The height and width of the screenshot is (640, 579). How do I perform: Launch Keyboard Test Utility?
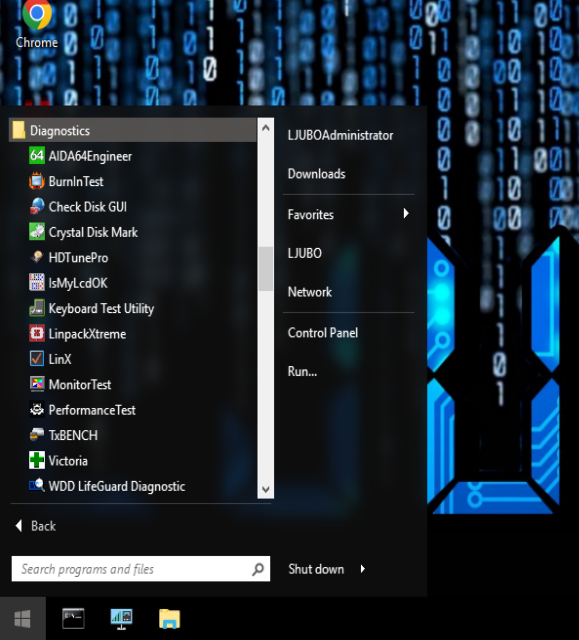click(133, 309)
